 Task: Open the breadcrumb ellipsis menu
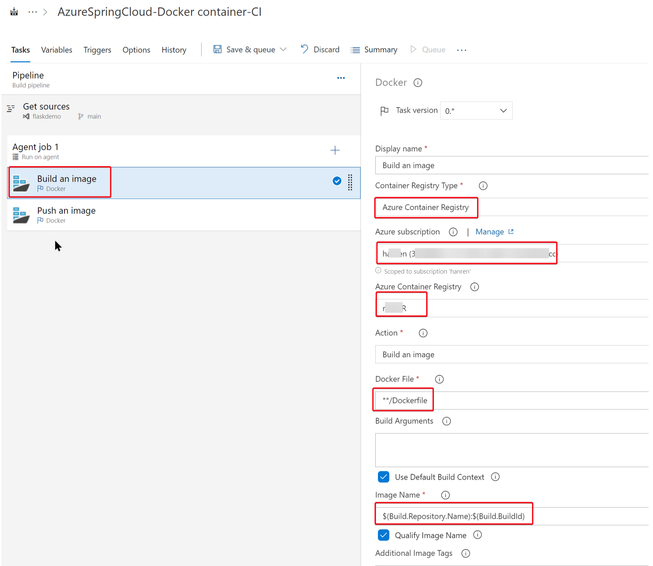tap(32, 12)
